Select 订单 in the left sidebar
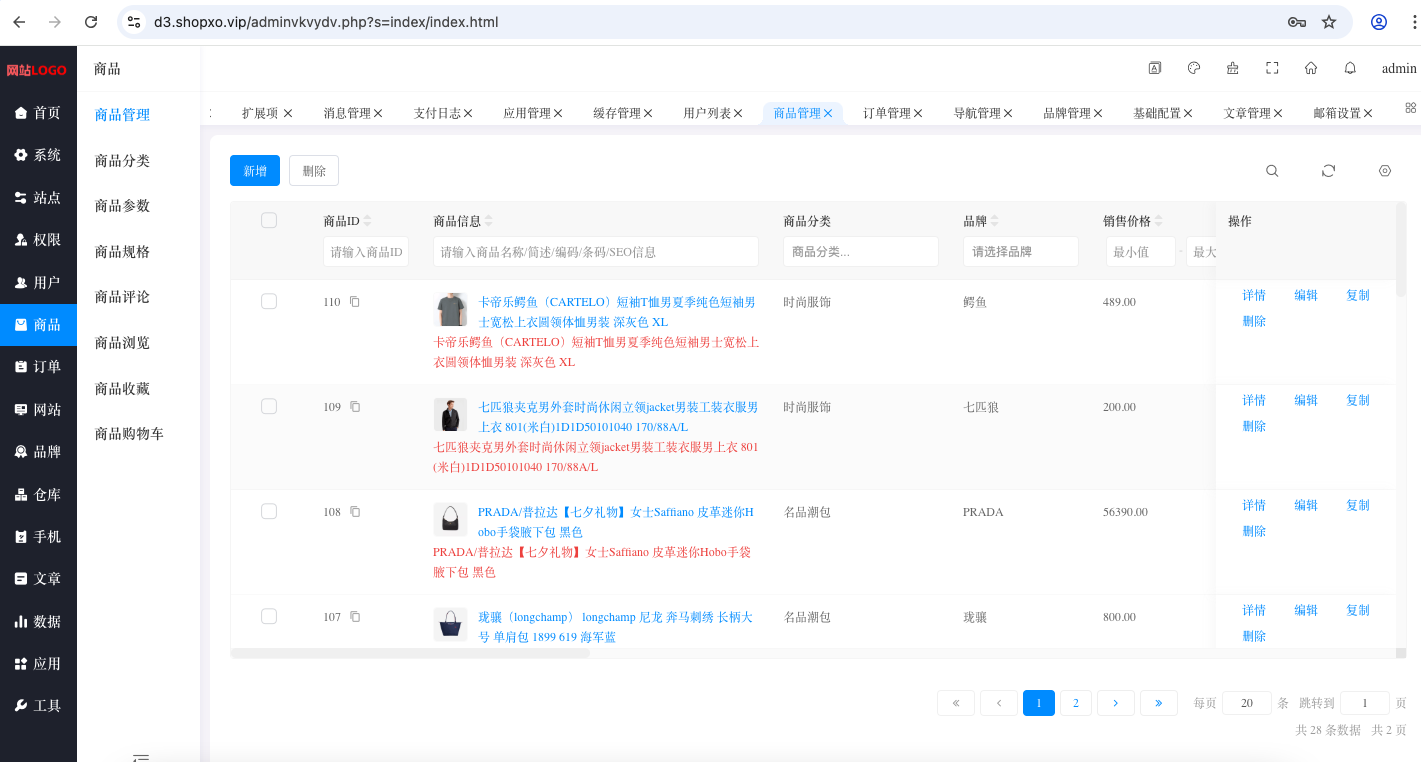The height and width of the screenshot is (762, 1421). tap(38, 367)
